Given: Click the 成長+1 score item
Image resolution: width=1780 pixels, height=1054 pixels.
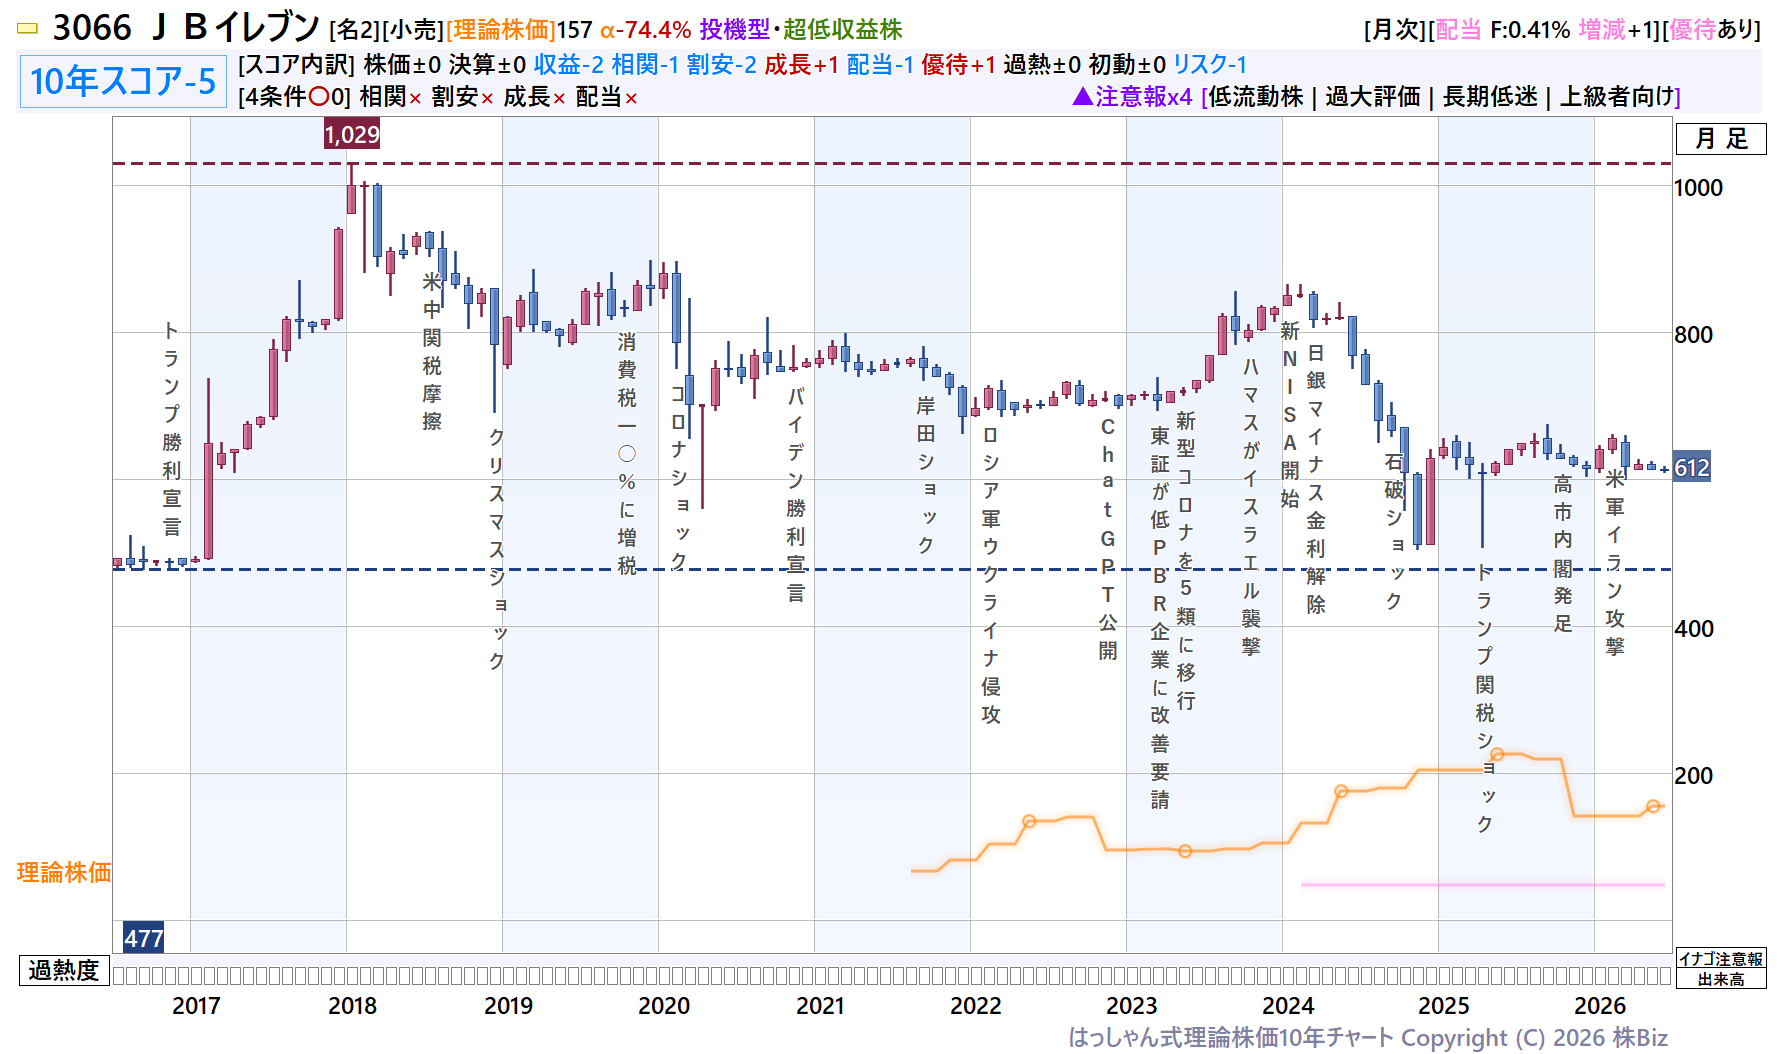Looking at the screenshot, I should pos(802,65).
